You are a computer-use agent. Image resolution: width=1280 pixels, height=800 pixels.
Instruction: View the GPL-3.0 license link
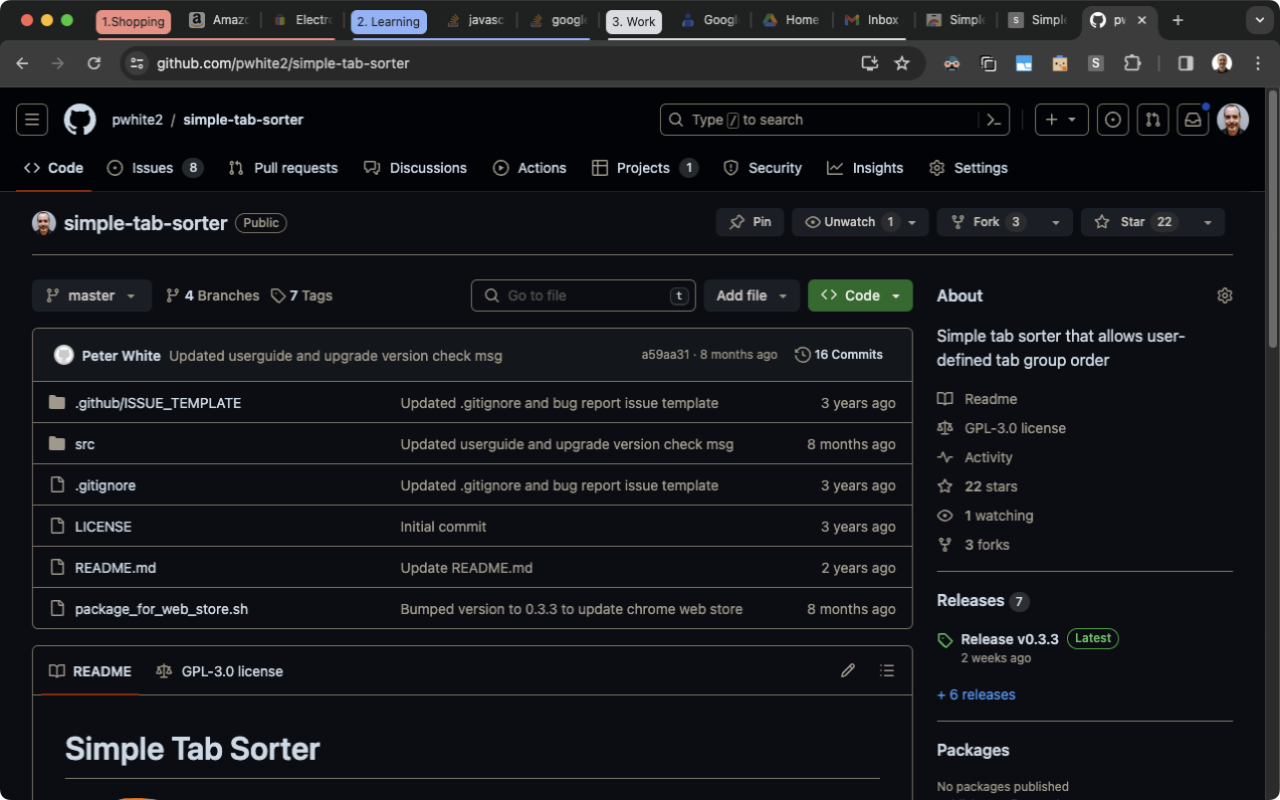tap(1015, 427)
